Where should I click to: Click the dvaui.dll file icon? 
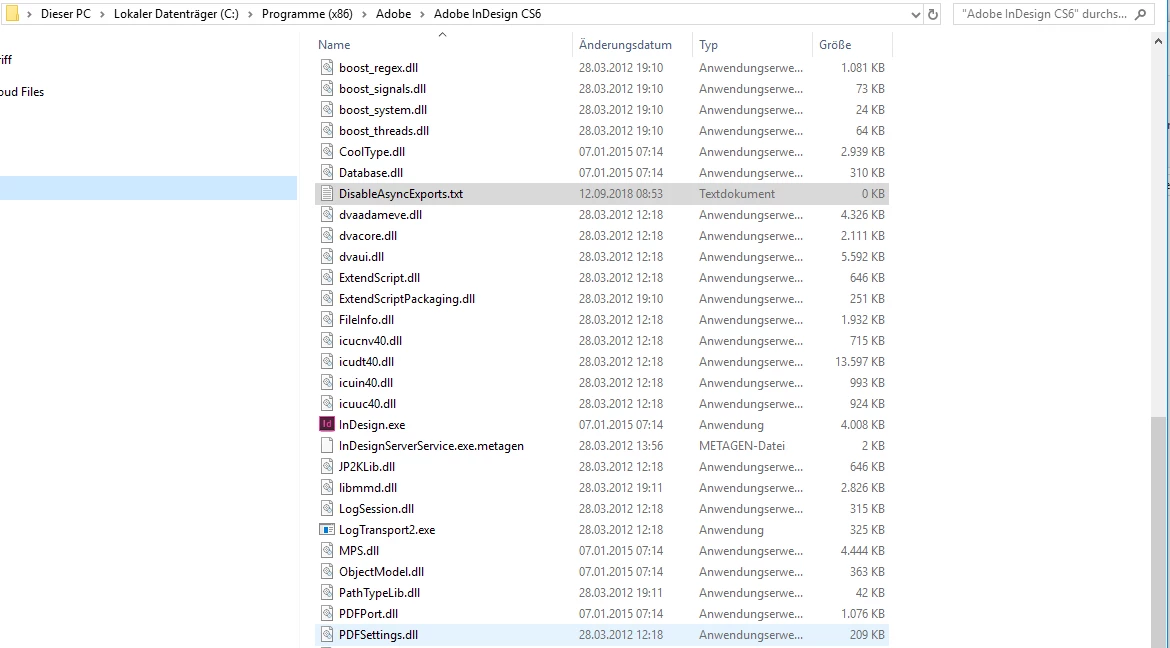coord(327,256)
